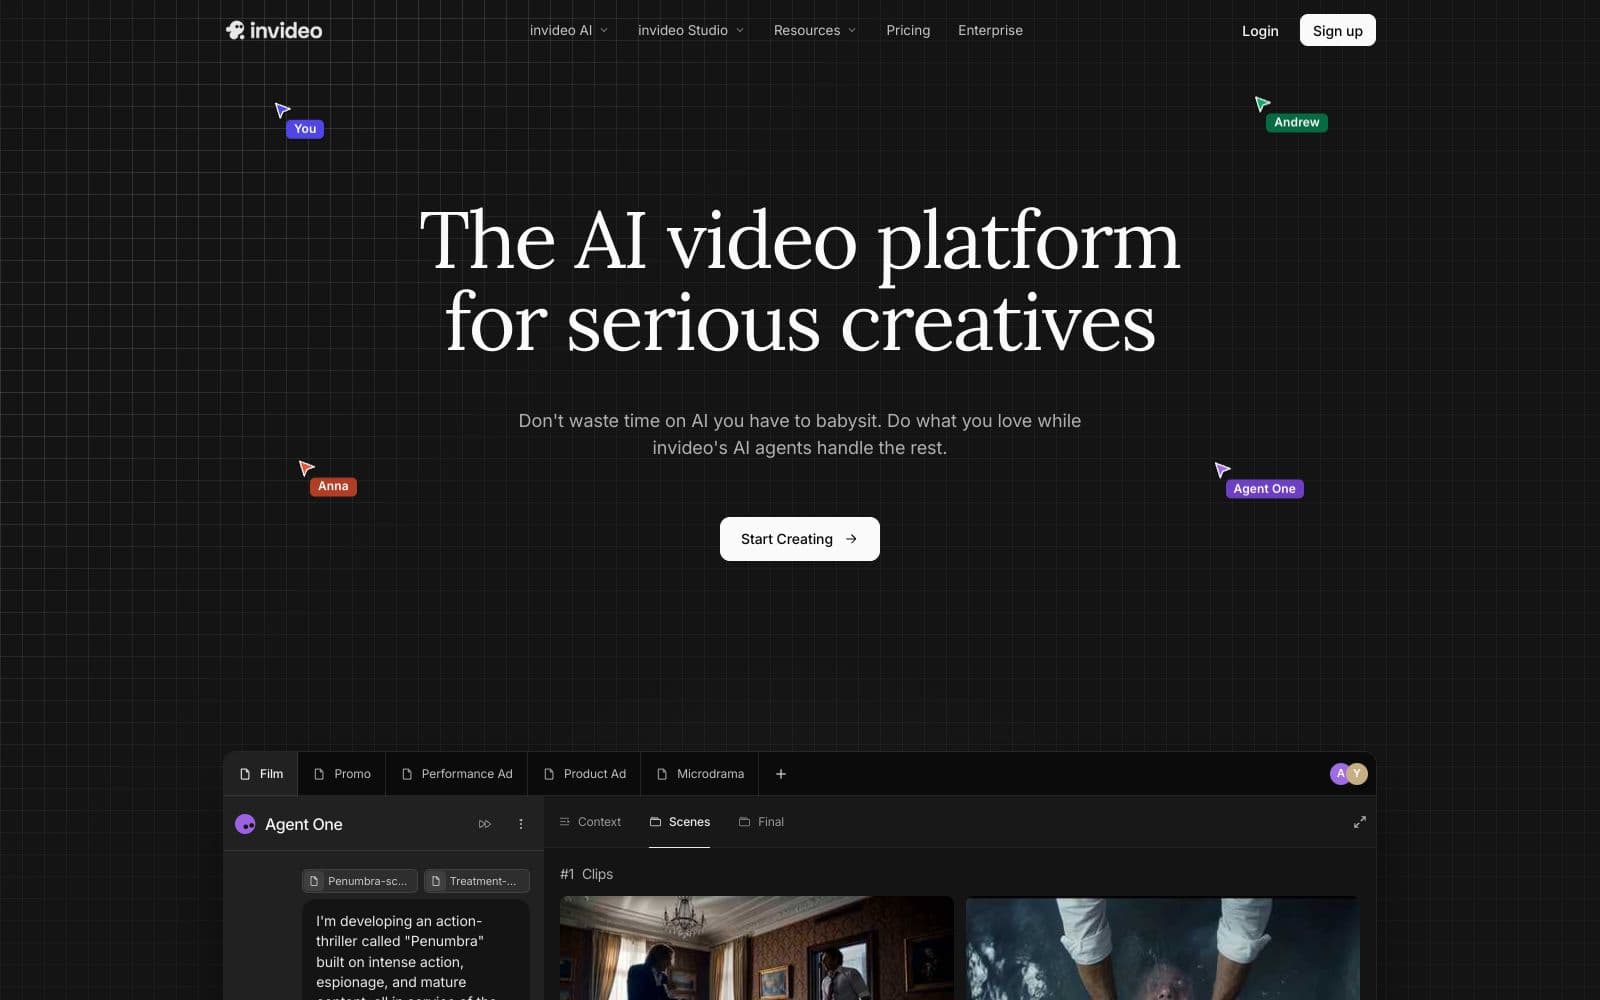Go to the Pricing page

click(908, 30)
